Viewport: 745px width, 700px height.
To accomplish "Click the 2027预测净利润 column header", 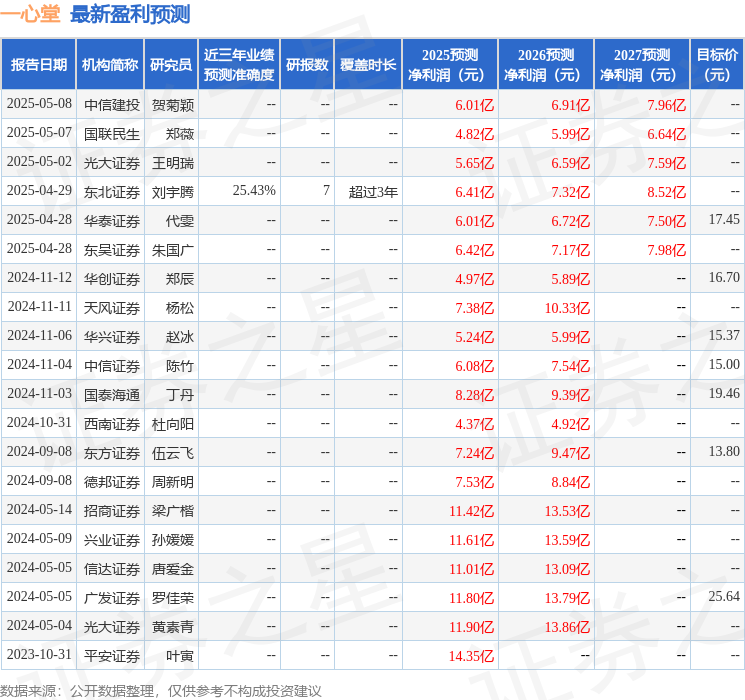I will tap(642, 65).
